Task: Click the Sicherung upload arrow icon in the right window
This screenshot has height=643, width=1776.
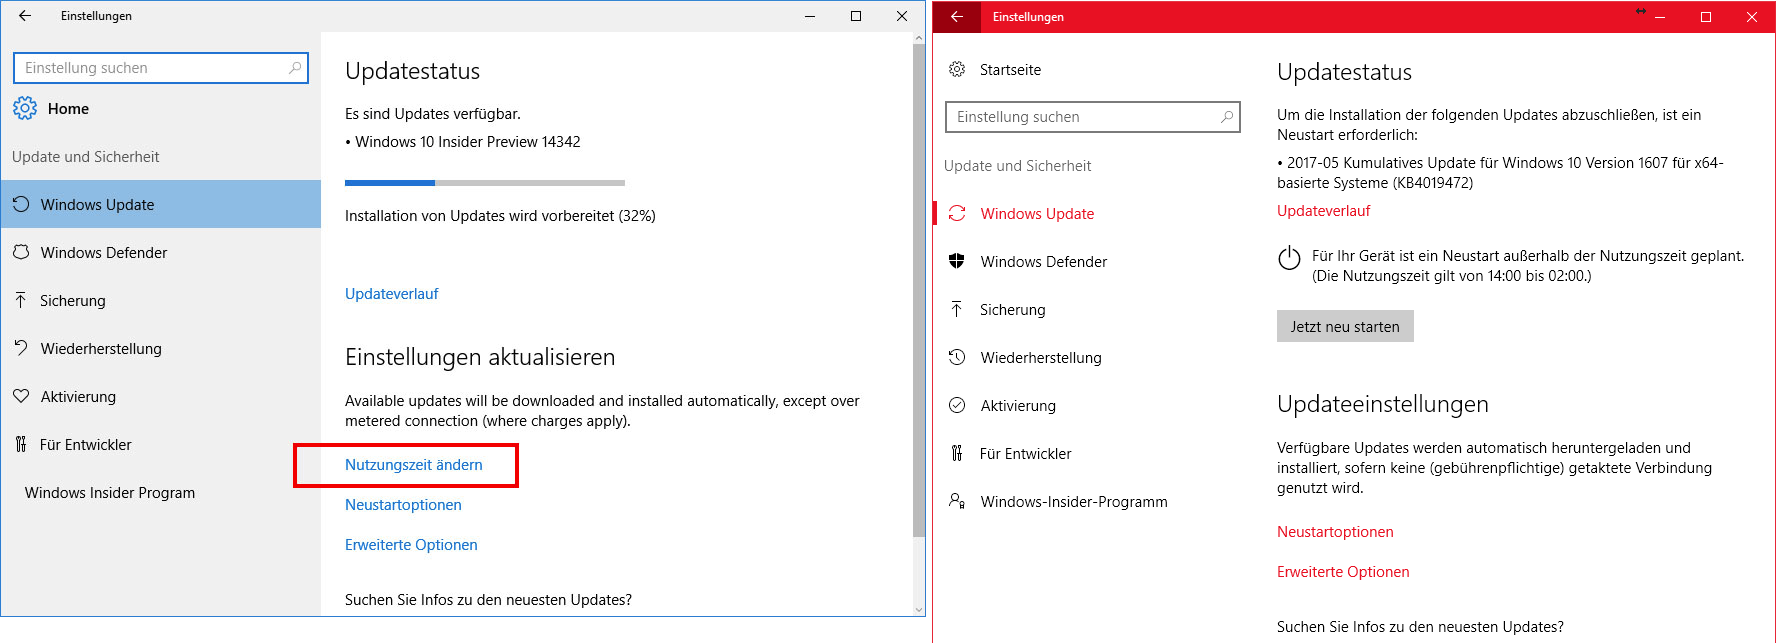Action: (x=957, y=309)
